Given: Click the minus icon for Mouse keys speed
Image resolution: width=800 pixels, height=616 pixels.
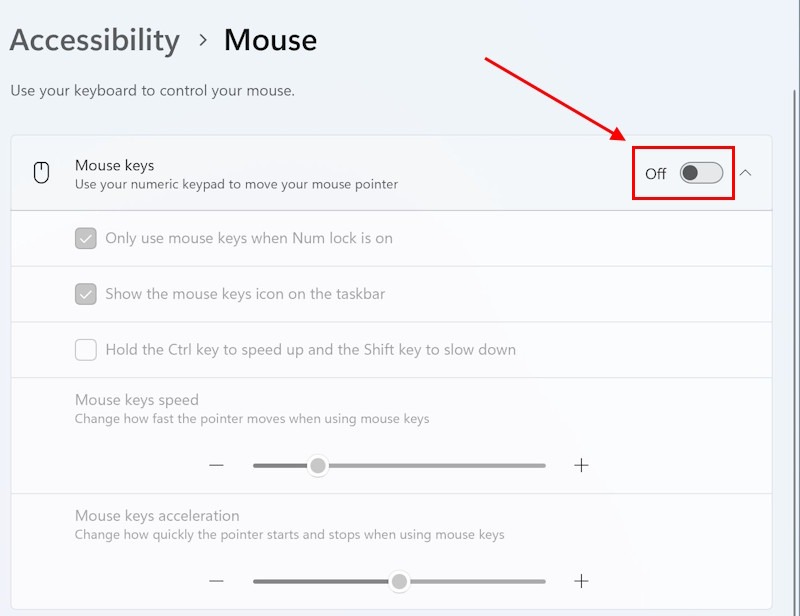Looking at the screenshot, I should point(216,465).
